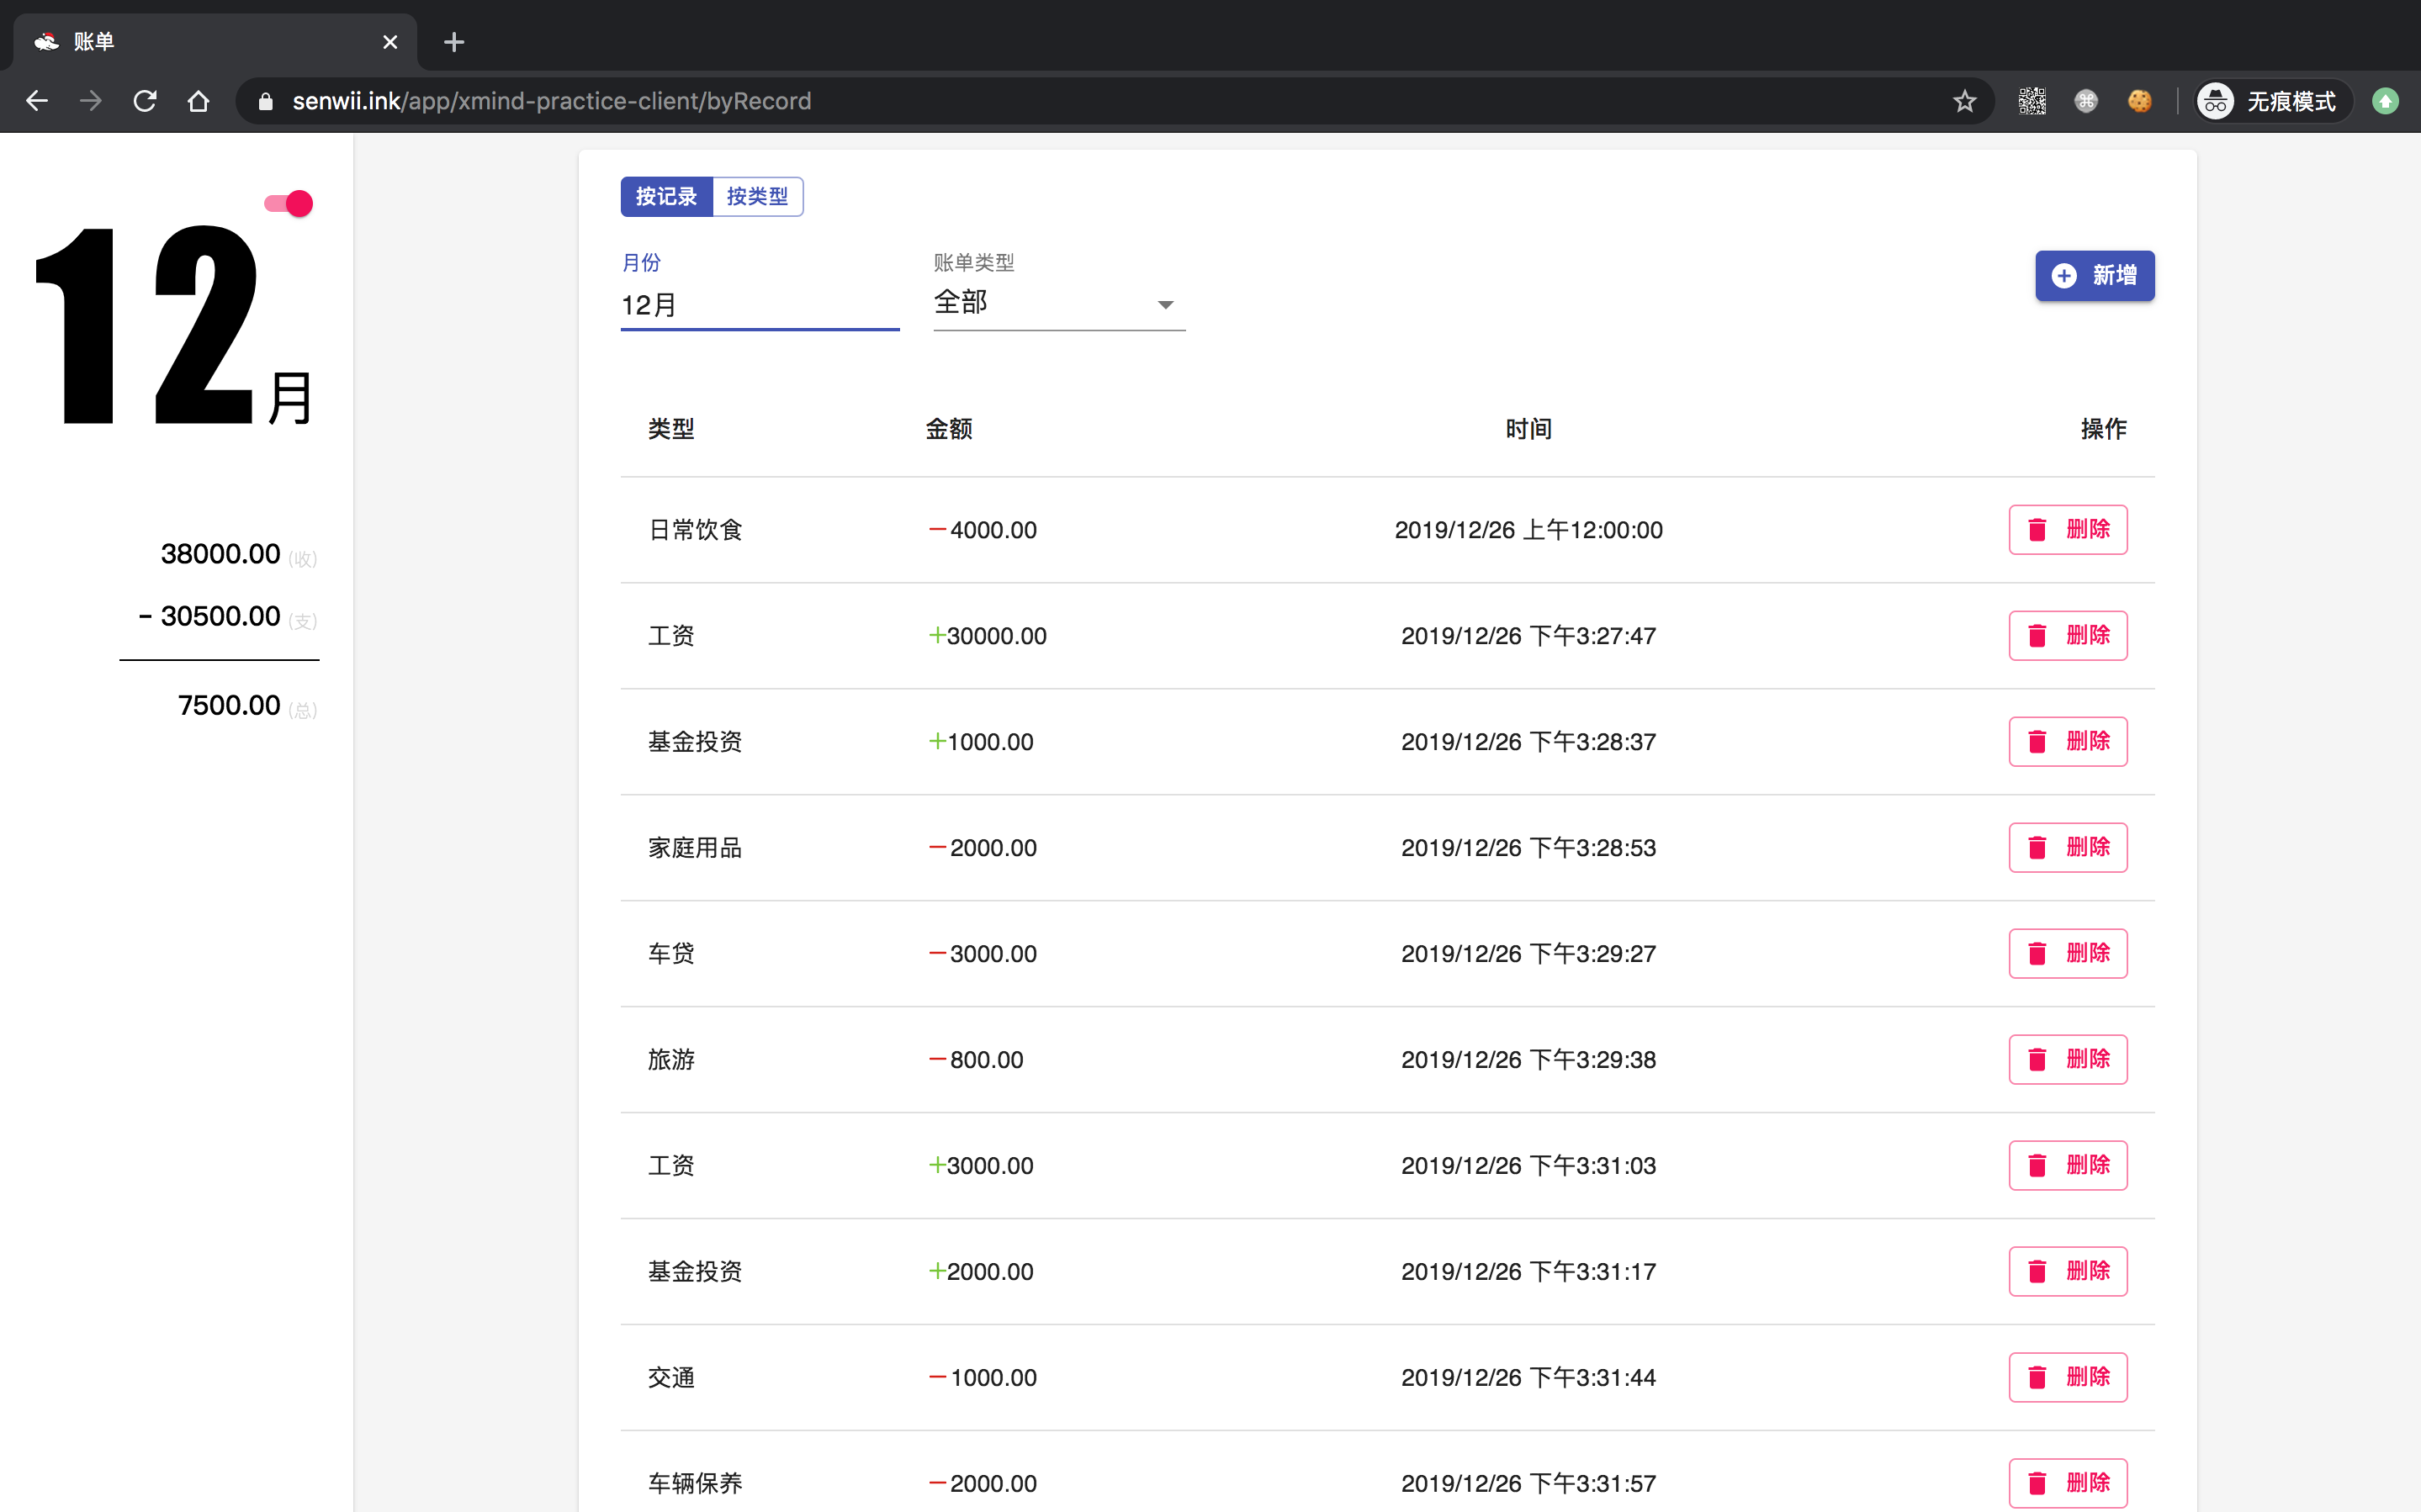Delete the 车贷 -3000.00 record
Image resolution: width=2421 pixels, height=1512 pixels.
2067,954
